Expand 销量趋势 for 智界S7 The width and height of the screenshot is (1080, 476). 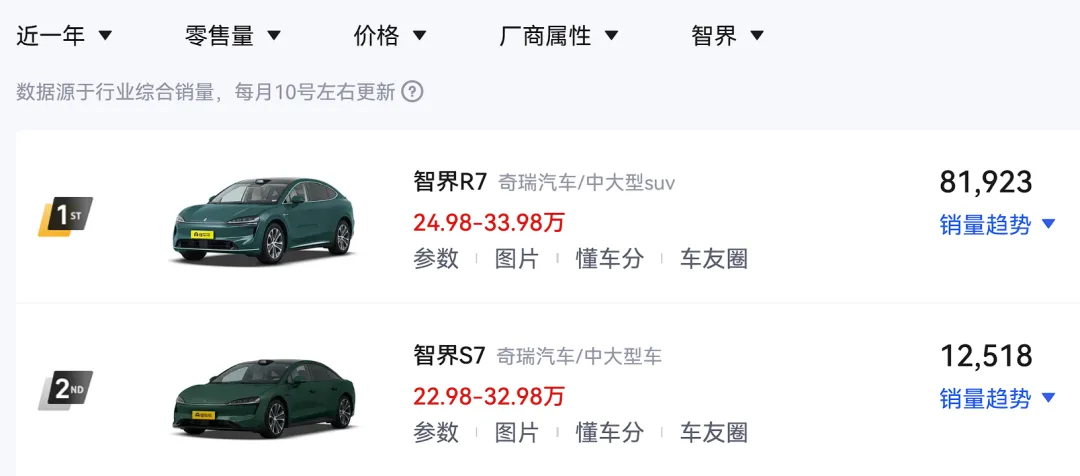997,398
